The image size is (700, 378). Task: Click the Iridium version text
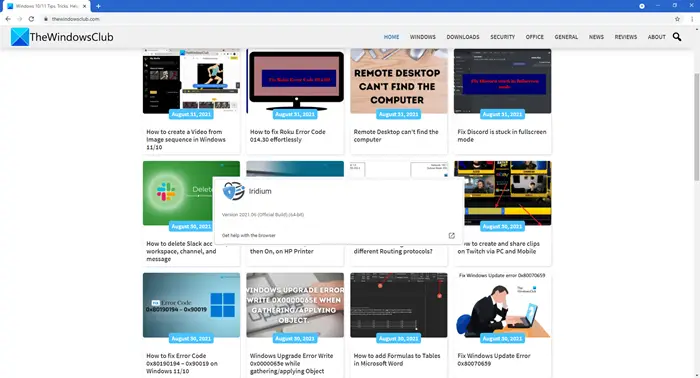(x=262, y=215)
